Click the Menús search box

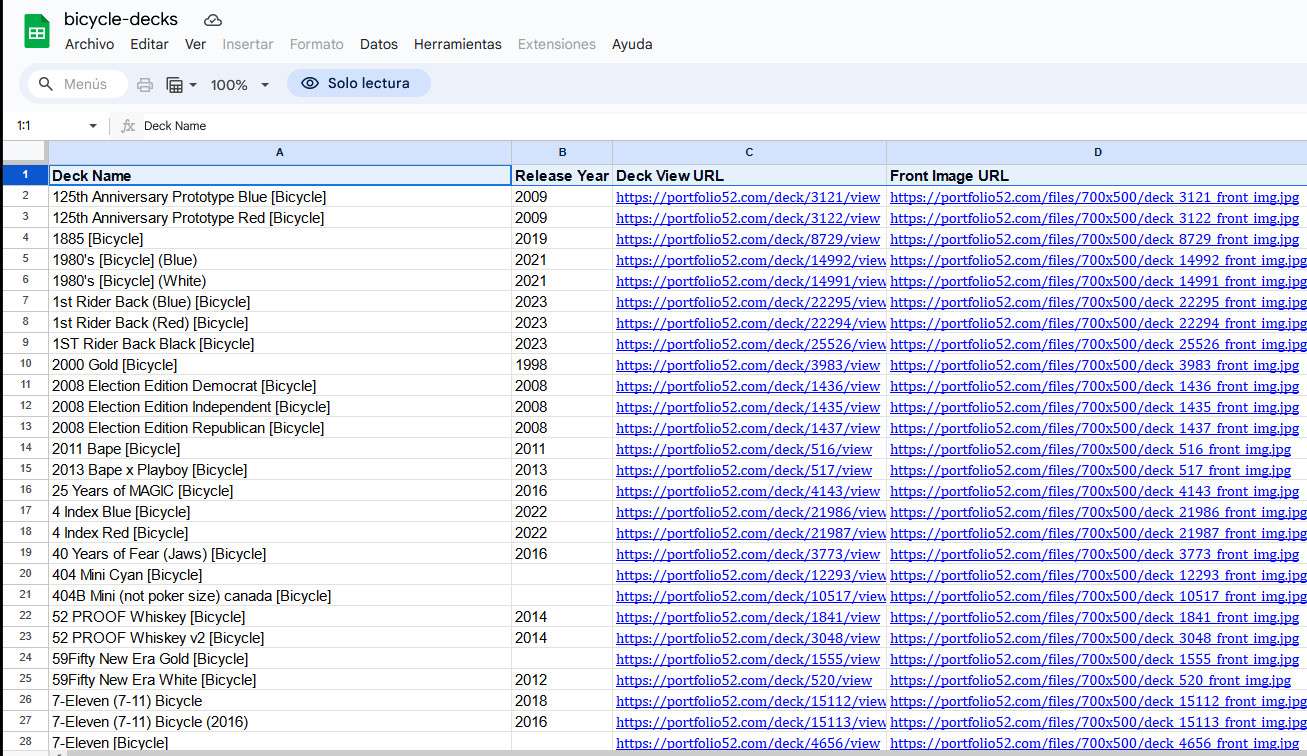coord(78,84)
